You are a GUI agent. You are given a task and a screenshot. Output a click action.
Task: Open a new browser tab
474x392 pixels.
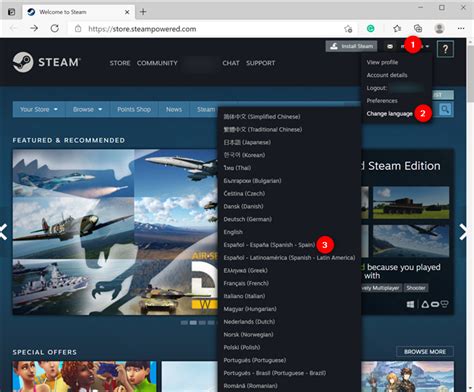pos(143,12)
